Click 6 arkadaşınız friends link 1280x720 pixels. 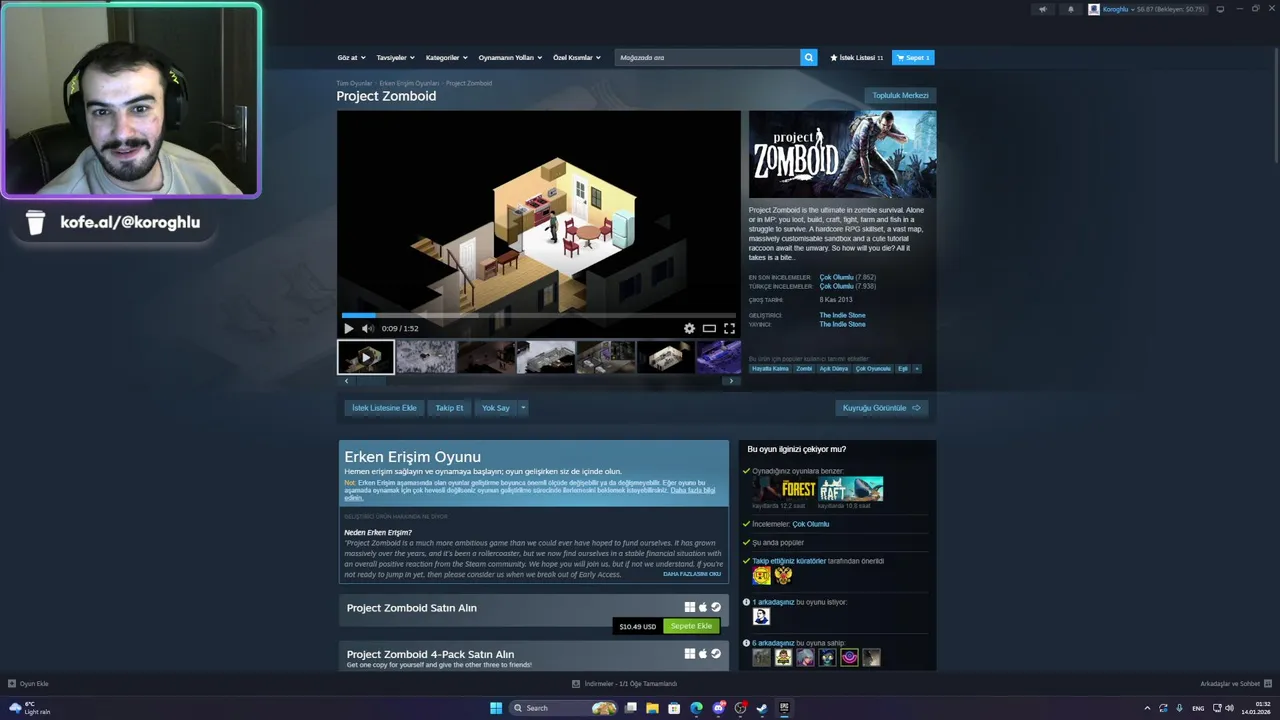pos(773,643)
